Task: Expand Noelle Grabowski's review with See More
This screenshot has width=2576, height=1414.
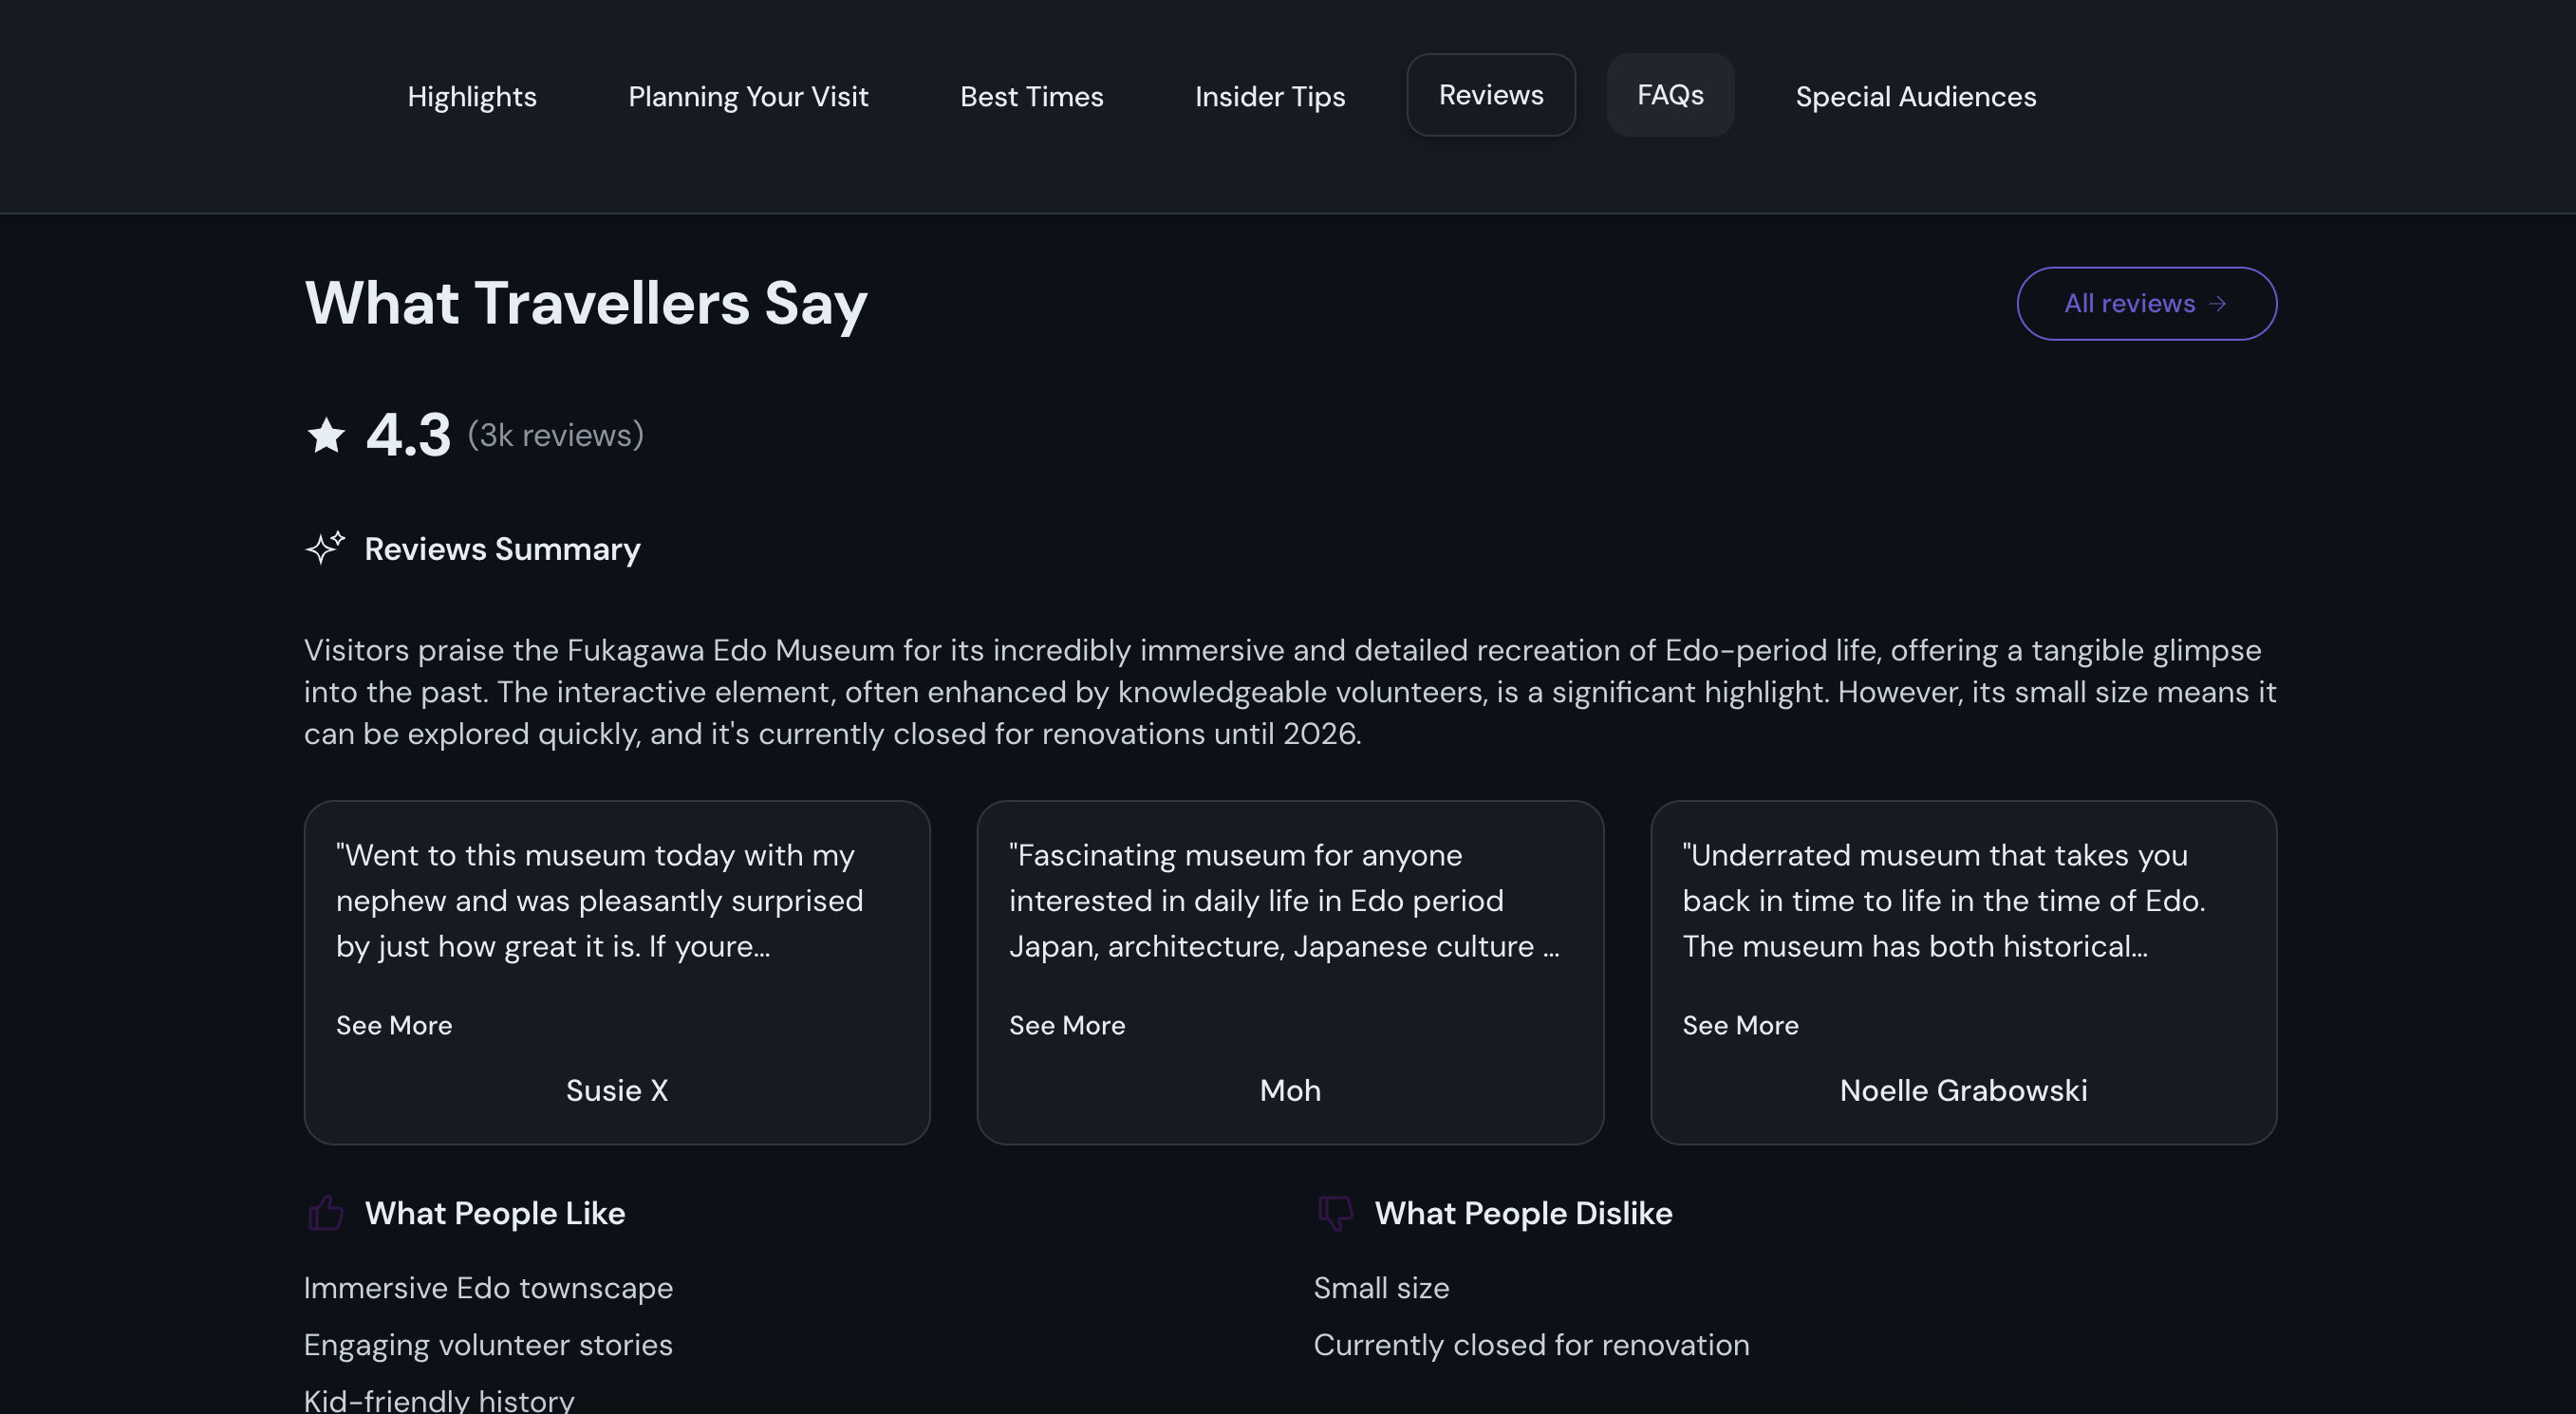Action: point(1740,1025)
